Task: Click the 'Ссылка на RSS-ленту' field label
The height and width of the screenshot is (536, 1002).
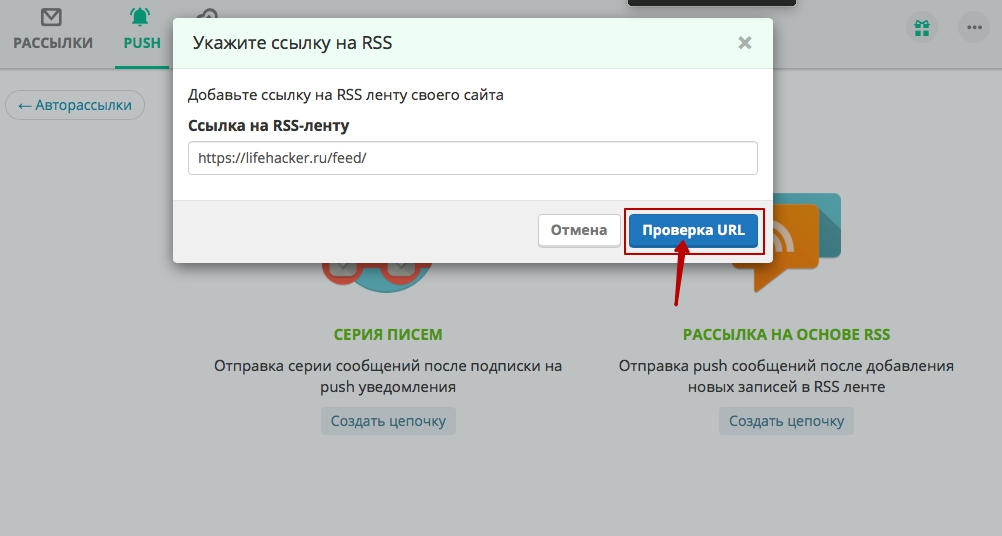Action: pos(268,126)
